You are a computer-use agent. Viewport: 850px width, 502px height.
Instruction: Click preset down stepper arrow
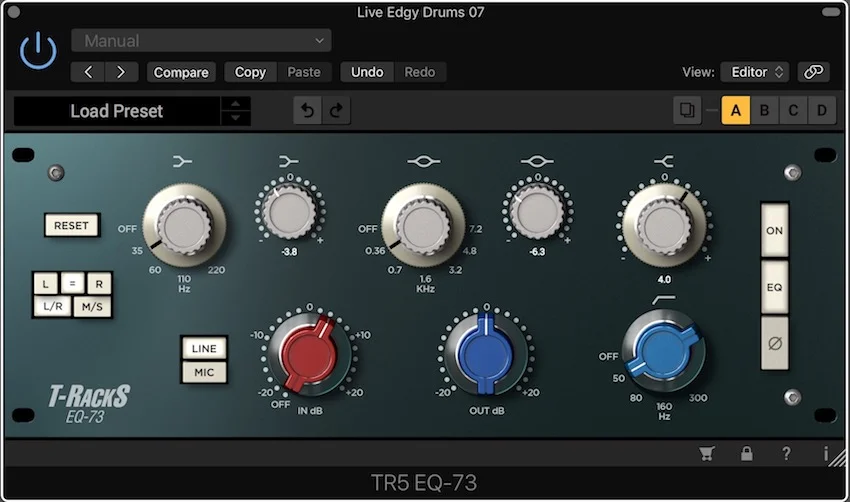pos(235,118)
